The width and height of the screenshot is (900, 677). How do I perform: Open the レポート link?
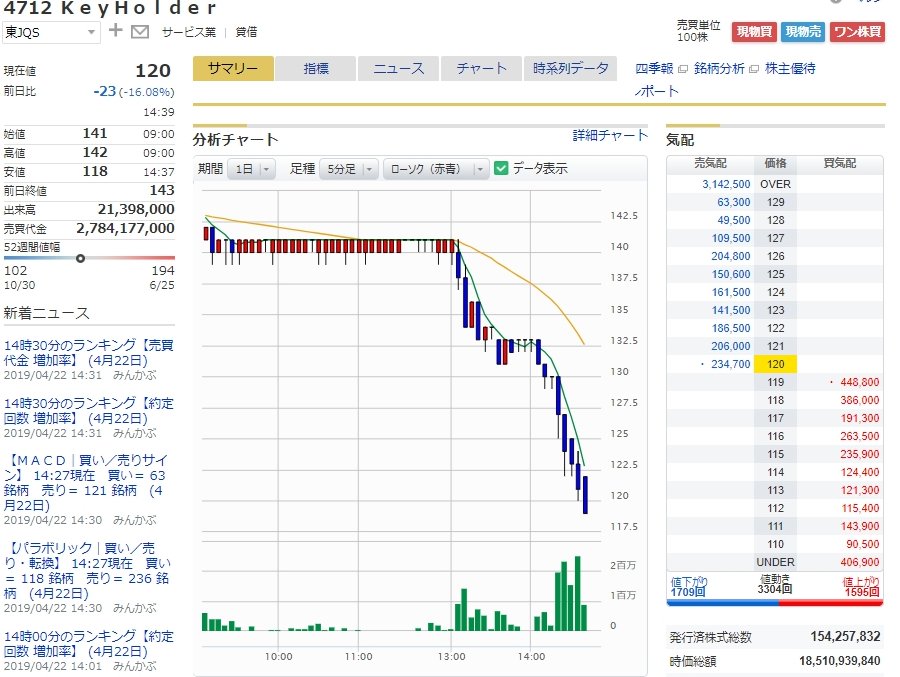657,91
